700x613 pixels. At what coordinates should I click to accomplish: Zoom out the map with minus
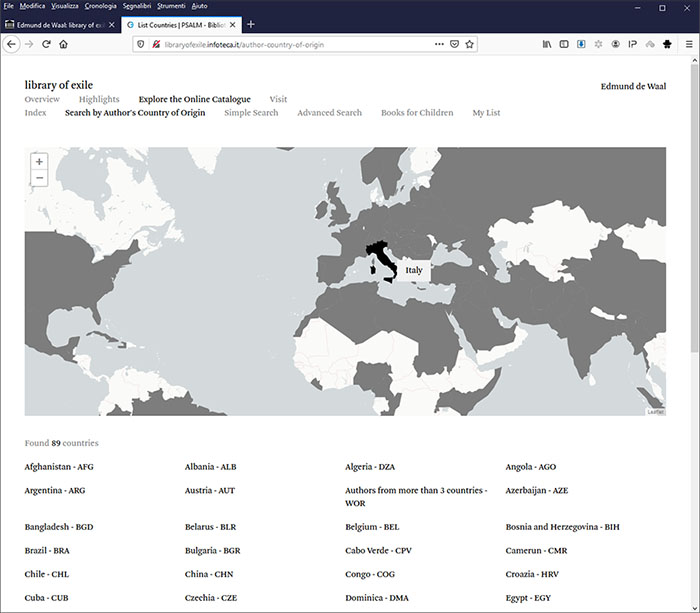[x=39, y=178]
